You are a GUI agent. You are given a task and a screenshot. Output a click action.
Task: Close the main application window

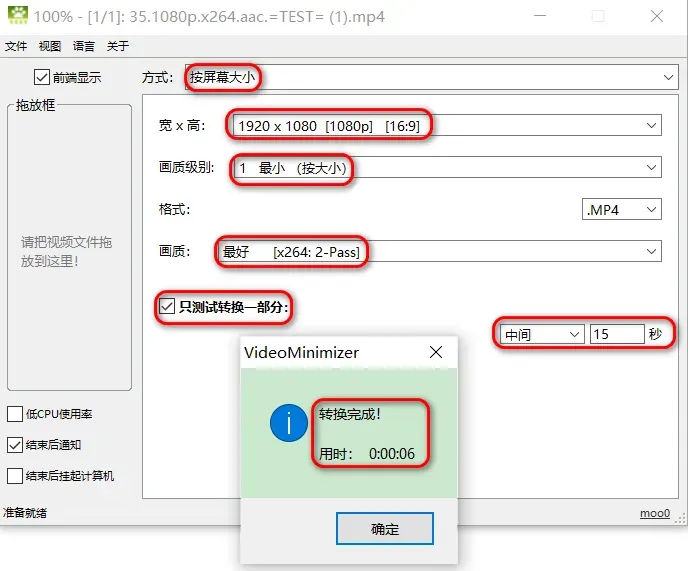click(x=656, y=16)
